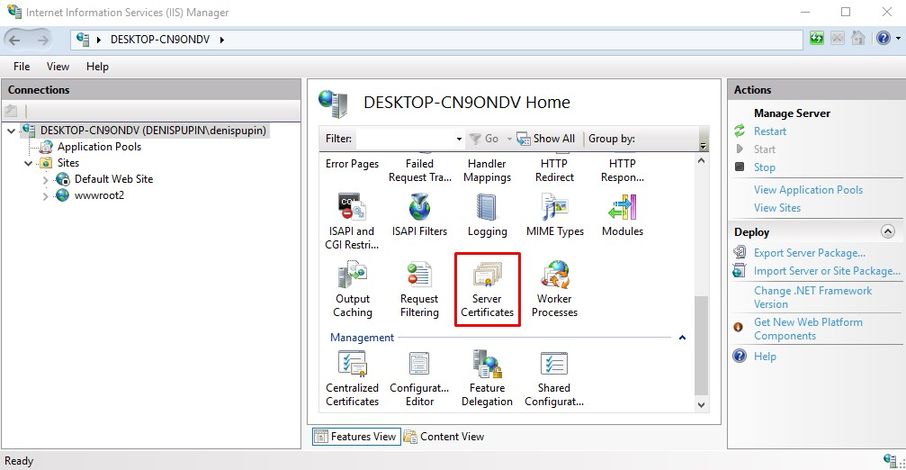The width and height of the screenshot is (906, 470).
Task: Collapse the Sites tree node
Action: point(28,163)
